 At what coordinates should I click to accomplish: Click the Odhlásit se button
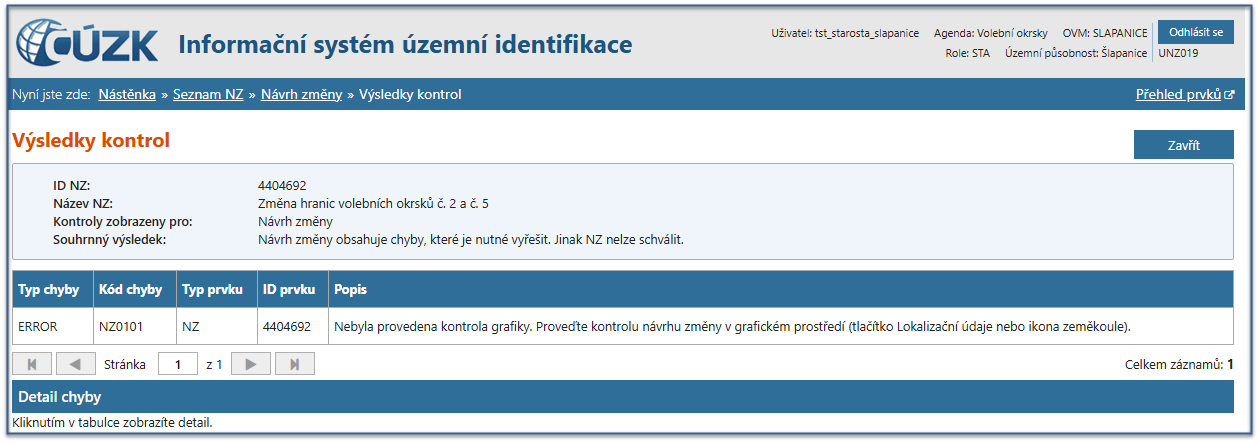tap(1195, 32)
